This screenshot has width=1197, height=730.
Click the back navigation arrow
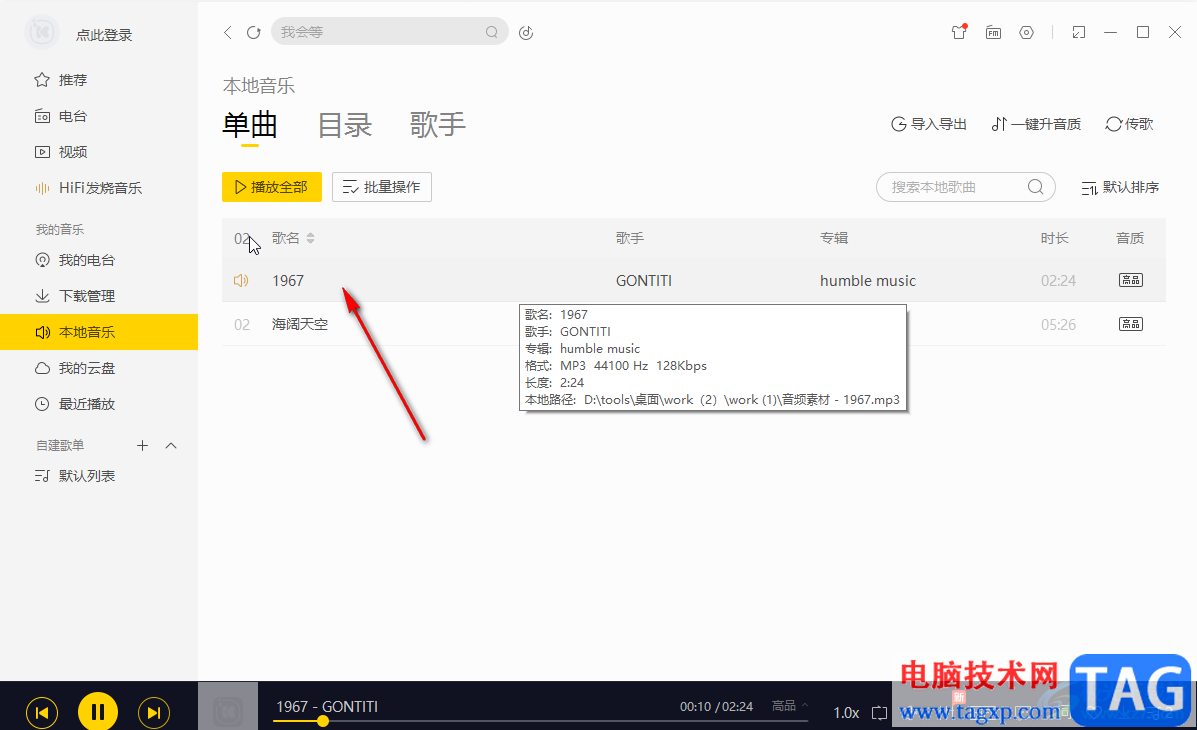coord(227,32)
